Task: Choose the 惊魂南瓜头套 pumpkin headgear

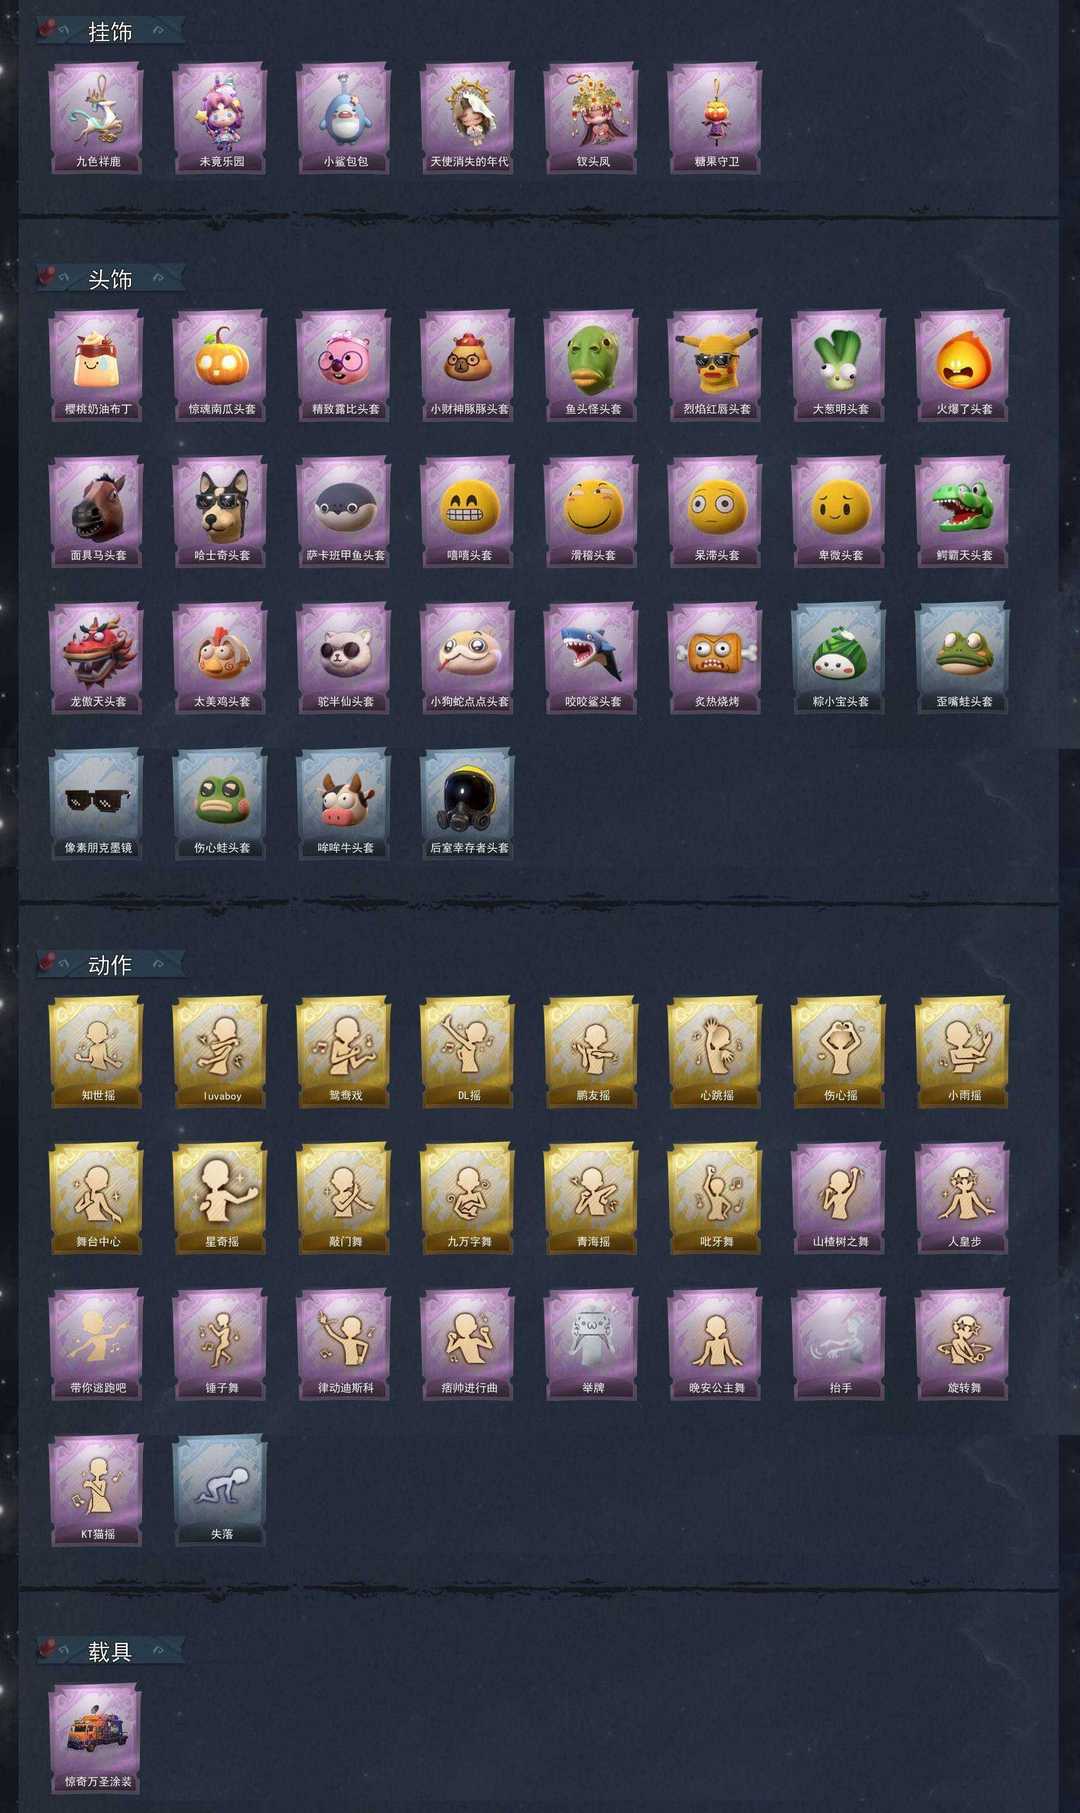Action: [220, 365]
